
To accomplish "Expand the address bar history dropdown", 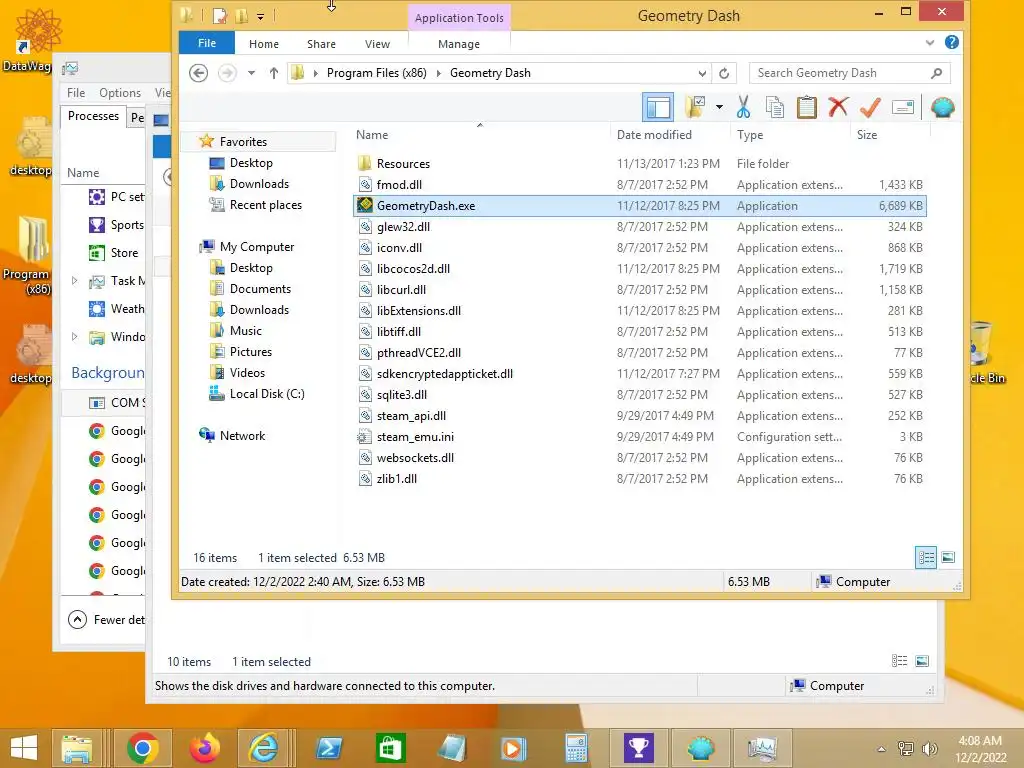I will 702,73.
